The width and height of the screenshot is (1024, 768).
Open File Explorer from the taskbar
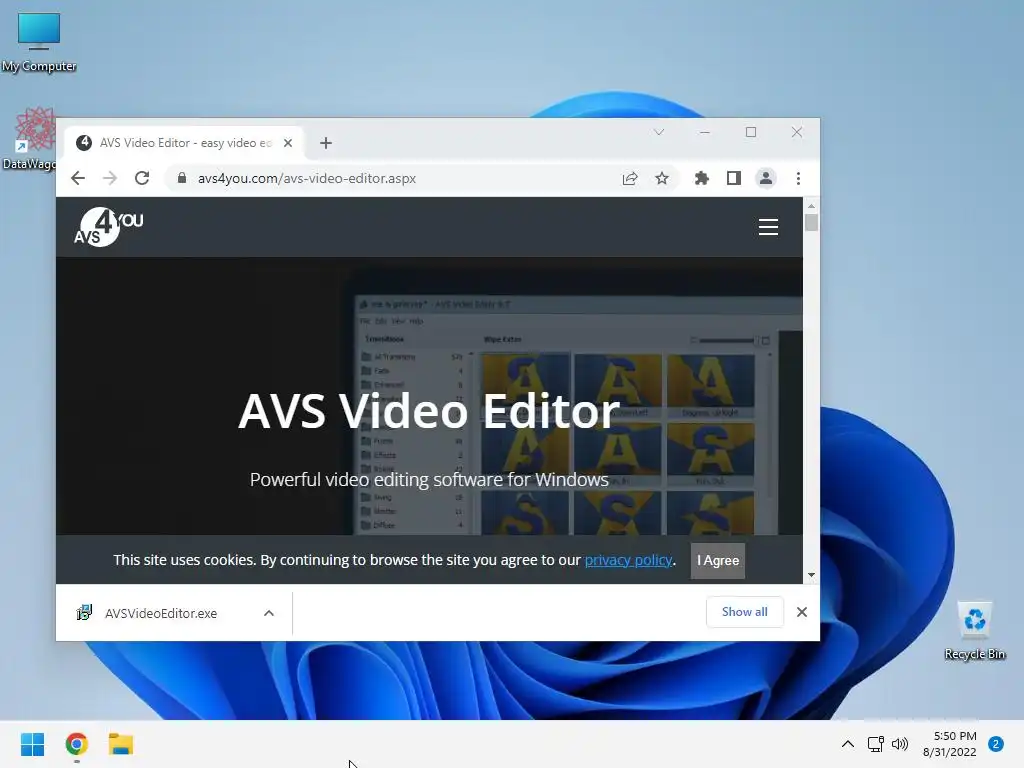(121, 744)
